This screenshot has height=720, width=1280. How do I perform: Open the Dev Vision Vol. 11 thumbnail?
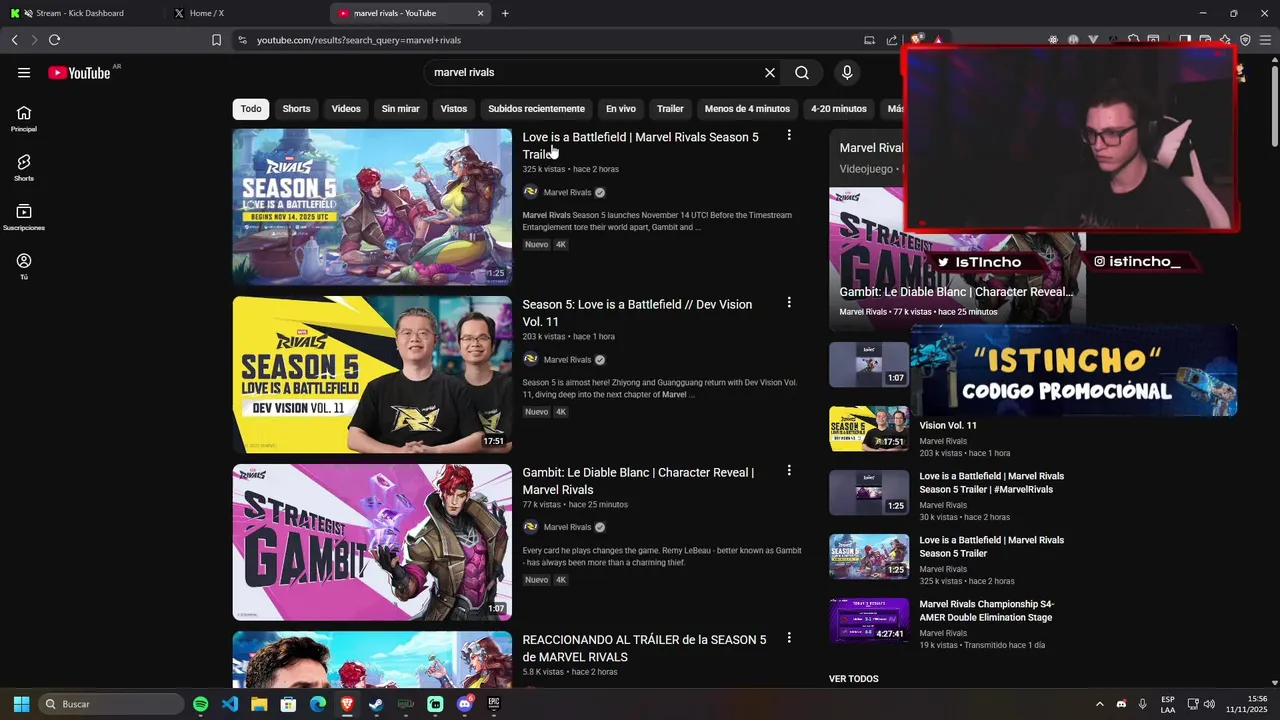pyautogui.click(x=372, y=374)
